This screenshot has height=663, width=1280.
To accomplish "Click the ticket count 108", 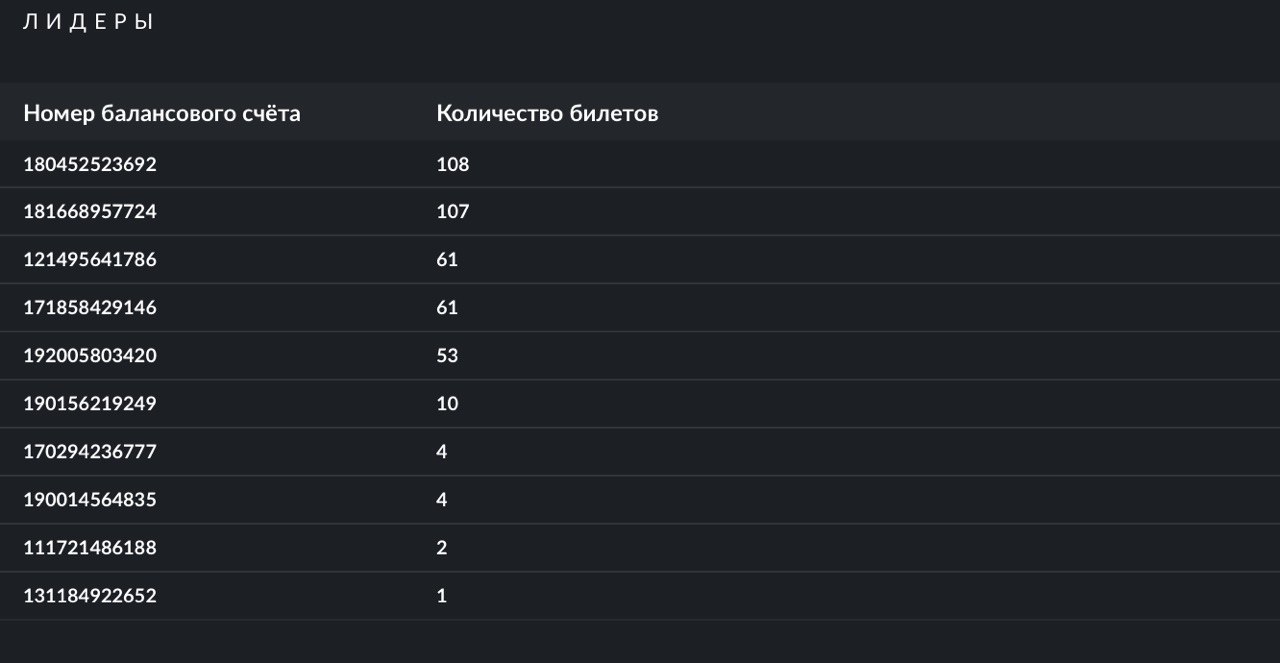I will point(453,164).
